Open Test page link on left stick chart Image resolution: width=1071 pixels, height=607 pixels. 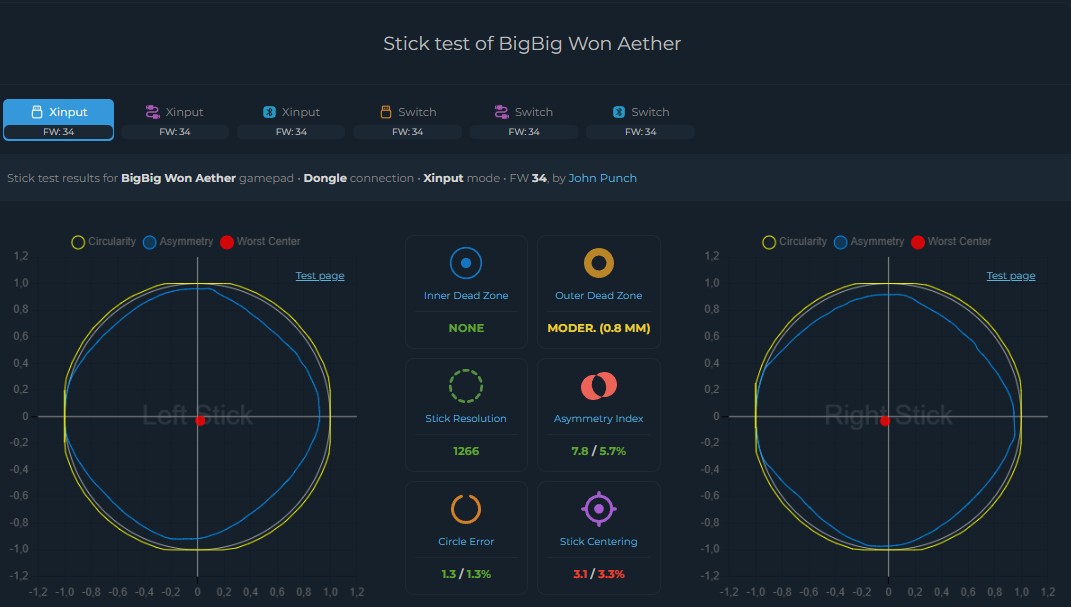pos(320,276)
